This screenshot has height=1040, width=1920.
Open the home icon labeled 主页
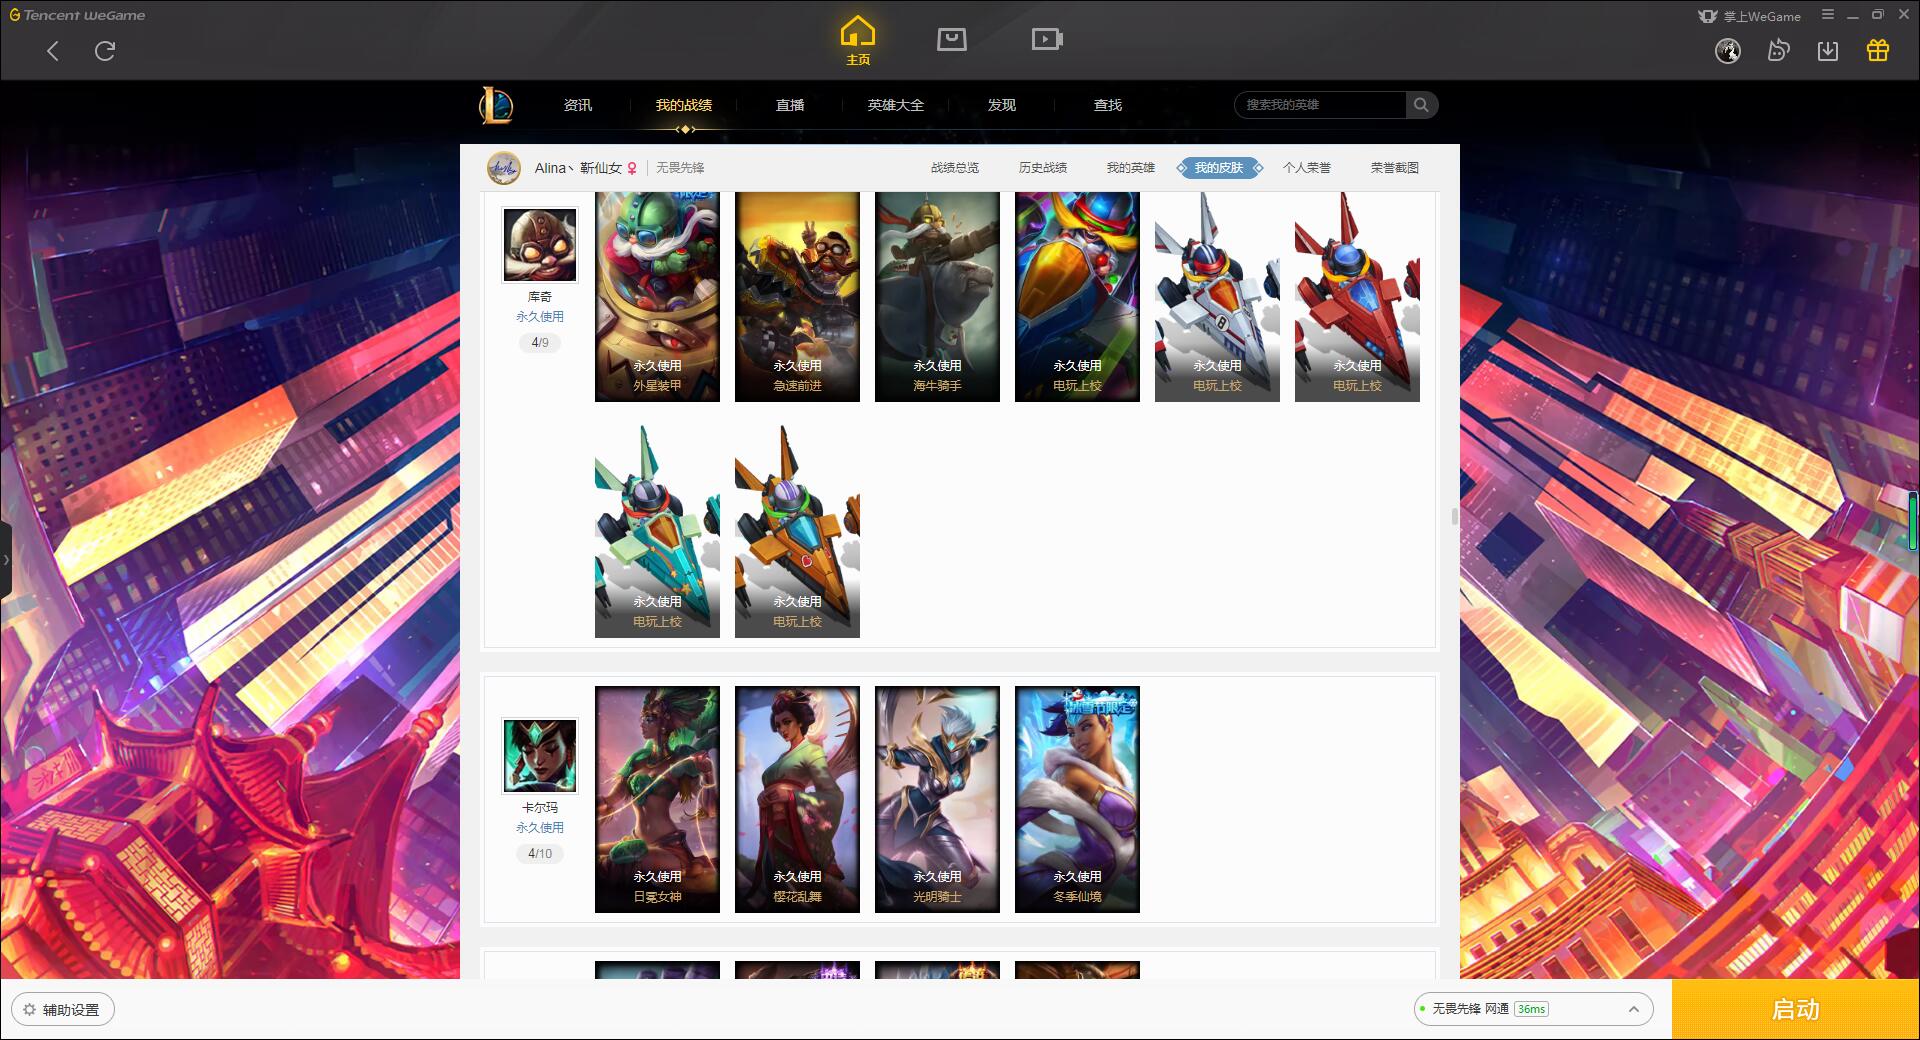point(857,40)
